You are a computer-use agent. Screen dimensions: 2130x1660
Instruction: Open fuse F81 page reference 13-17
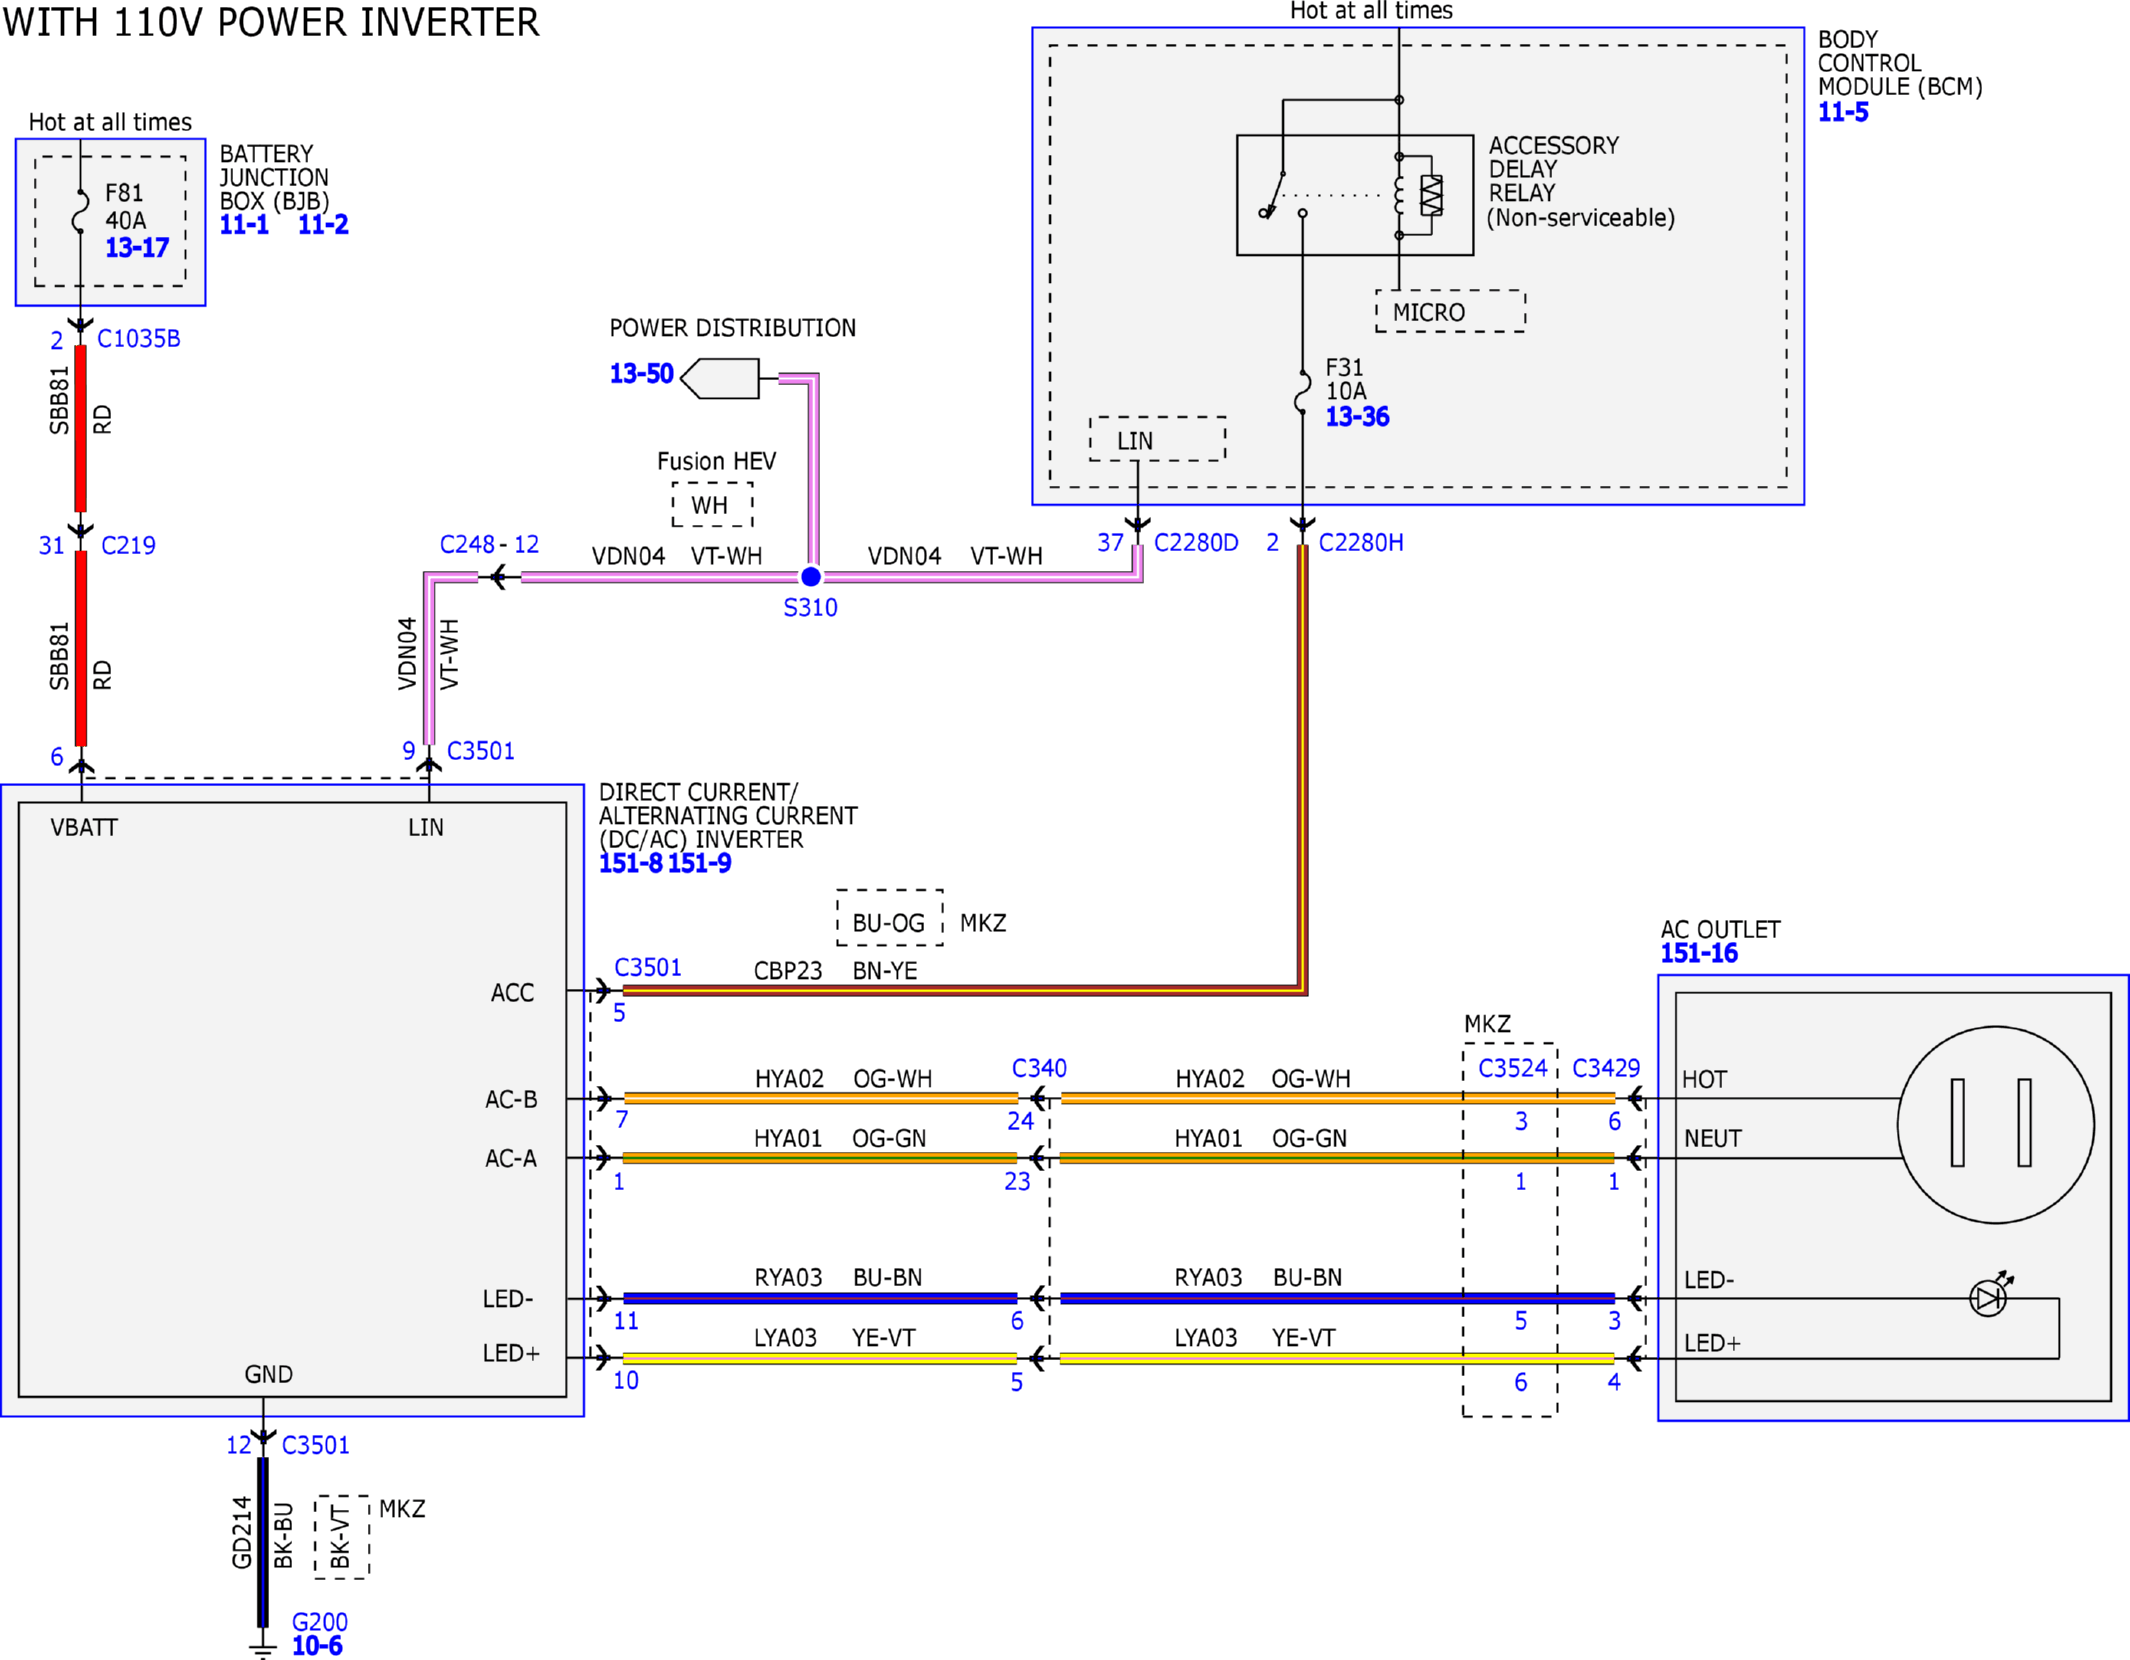[x=137, y=247]
